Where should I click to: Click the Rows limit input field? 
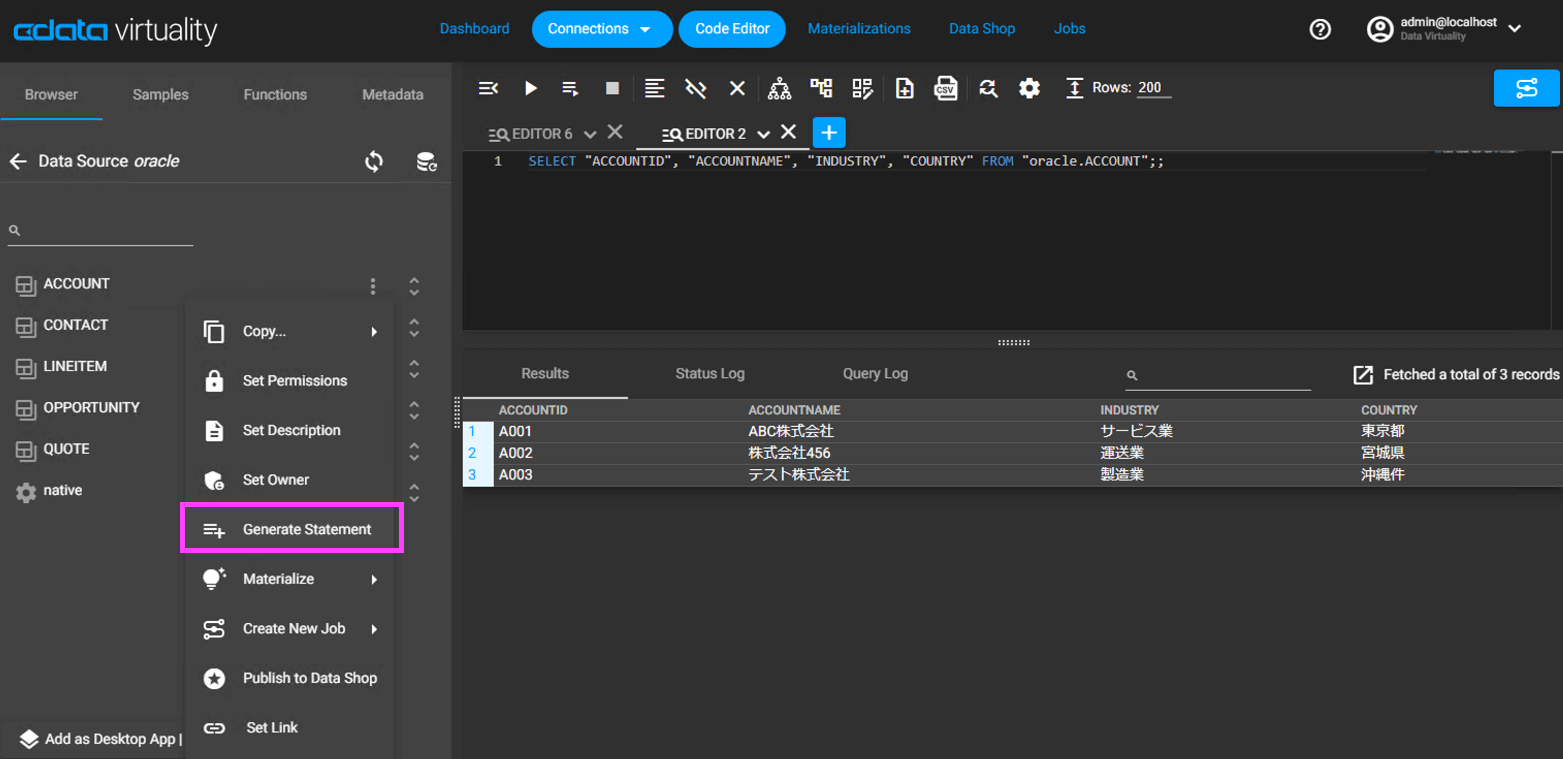pos(1153,88)
